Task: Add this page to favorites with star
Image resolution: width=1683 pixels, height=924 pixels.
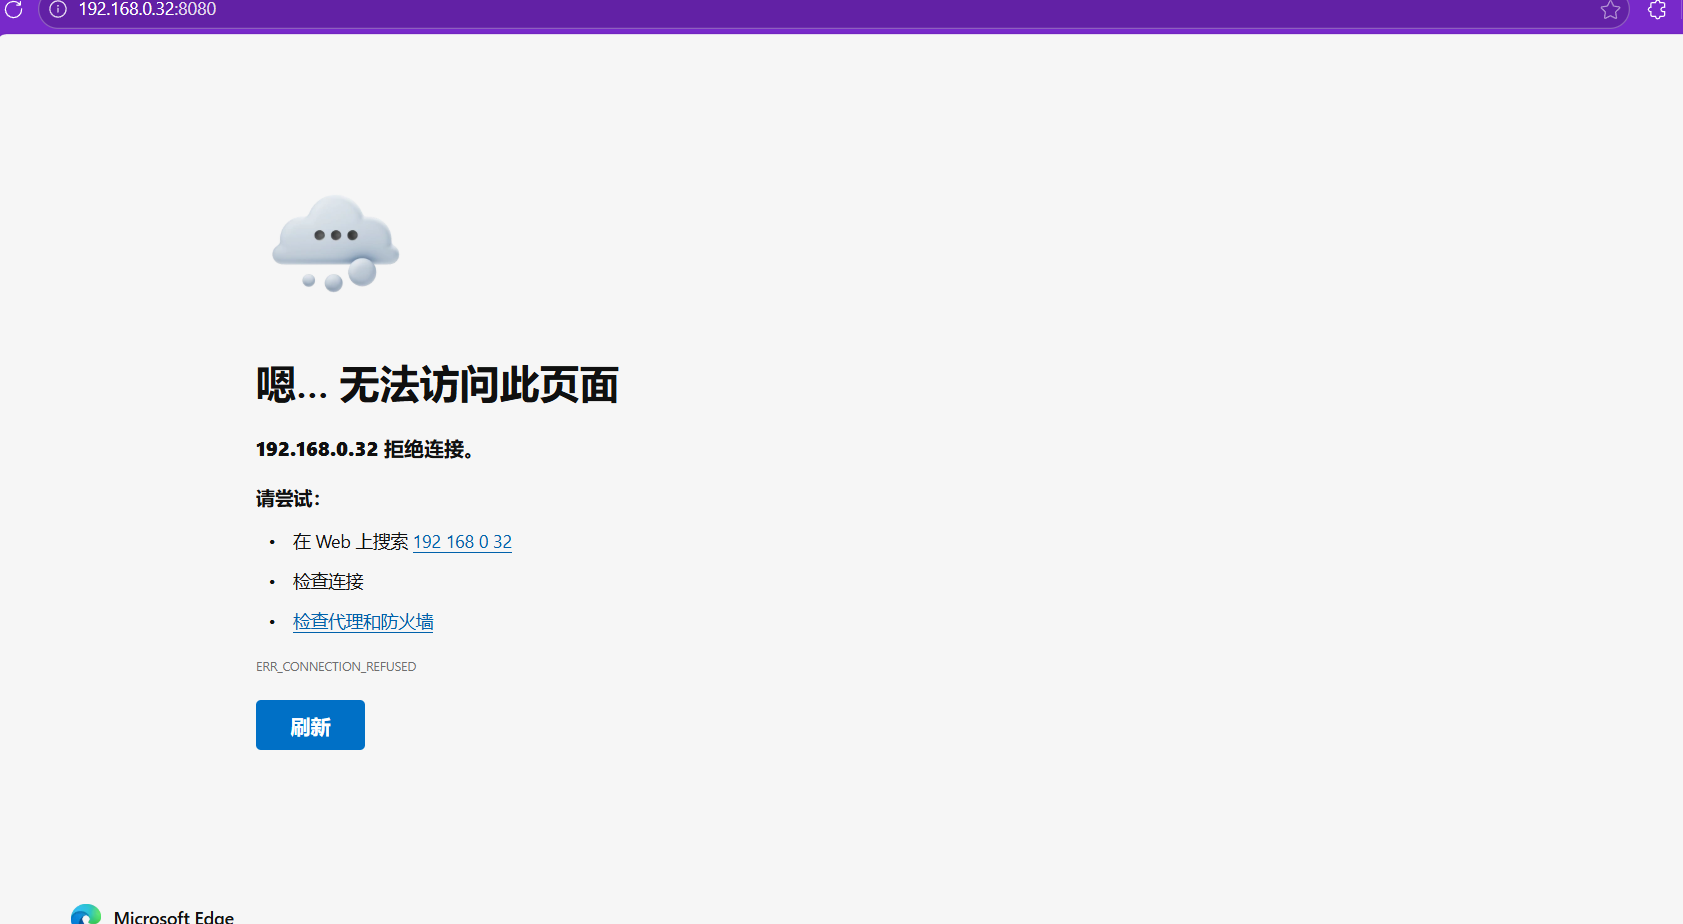Action: pyautogui.click(x=1610, y=10)
